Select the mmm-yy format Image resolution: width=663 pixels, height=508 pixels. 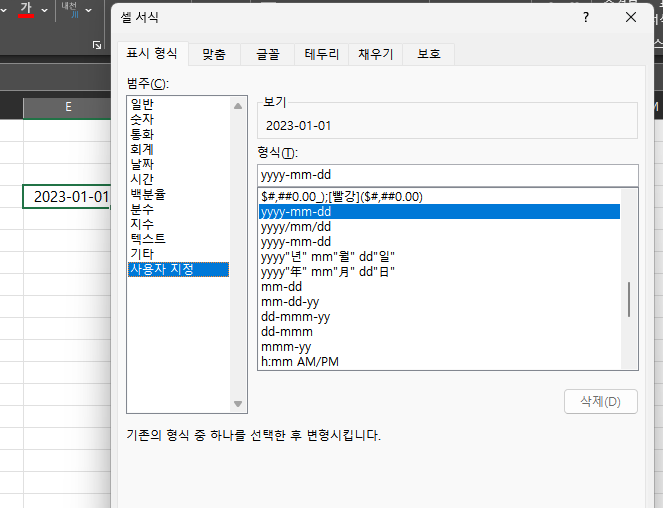(x=440, y=347)
